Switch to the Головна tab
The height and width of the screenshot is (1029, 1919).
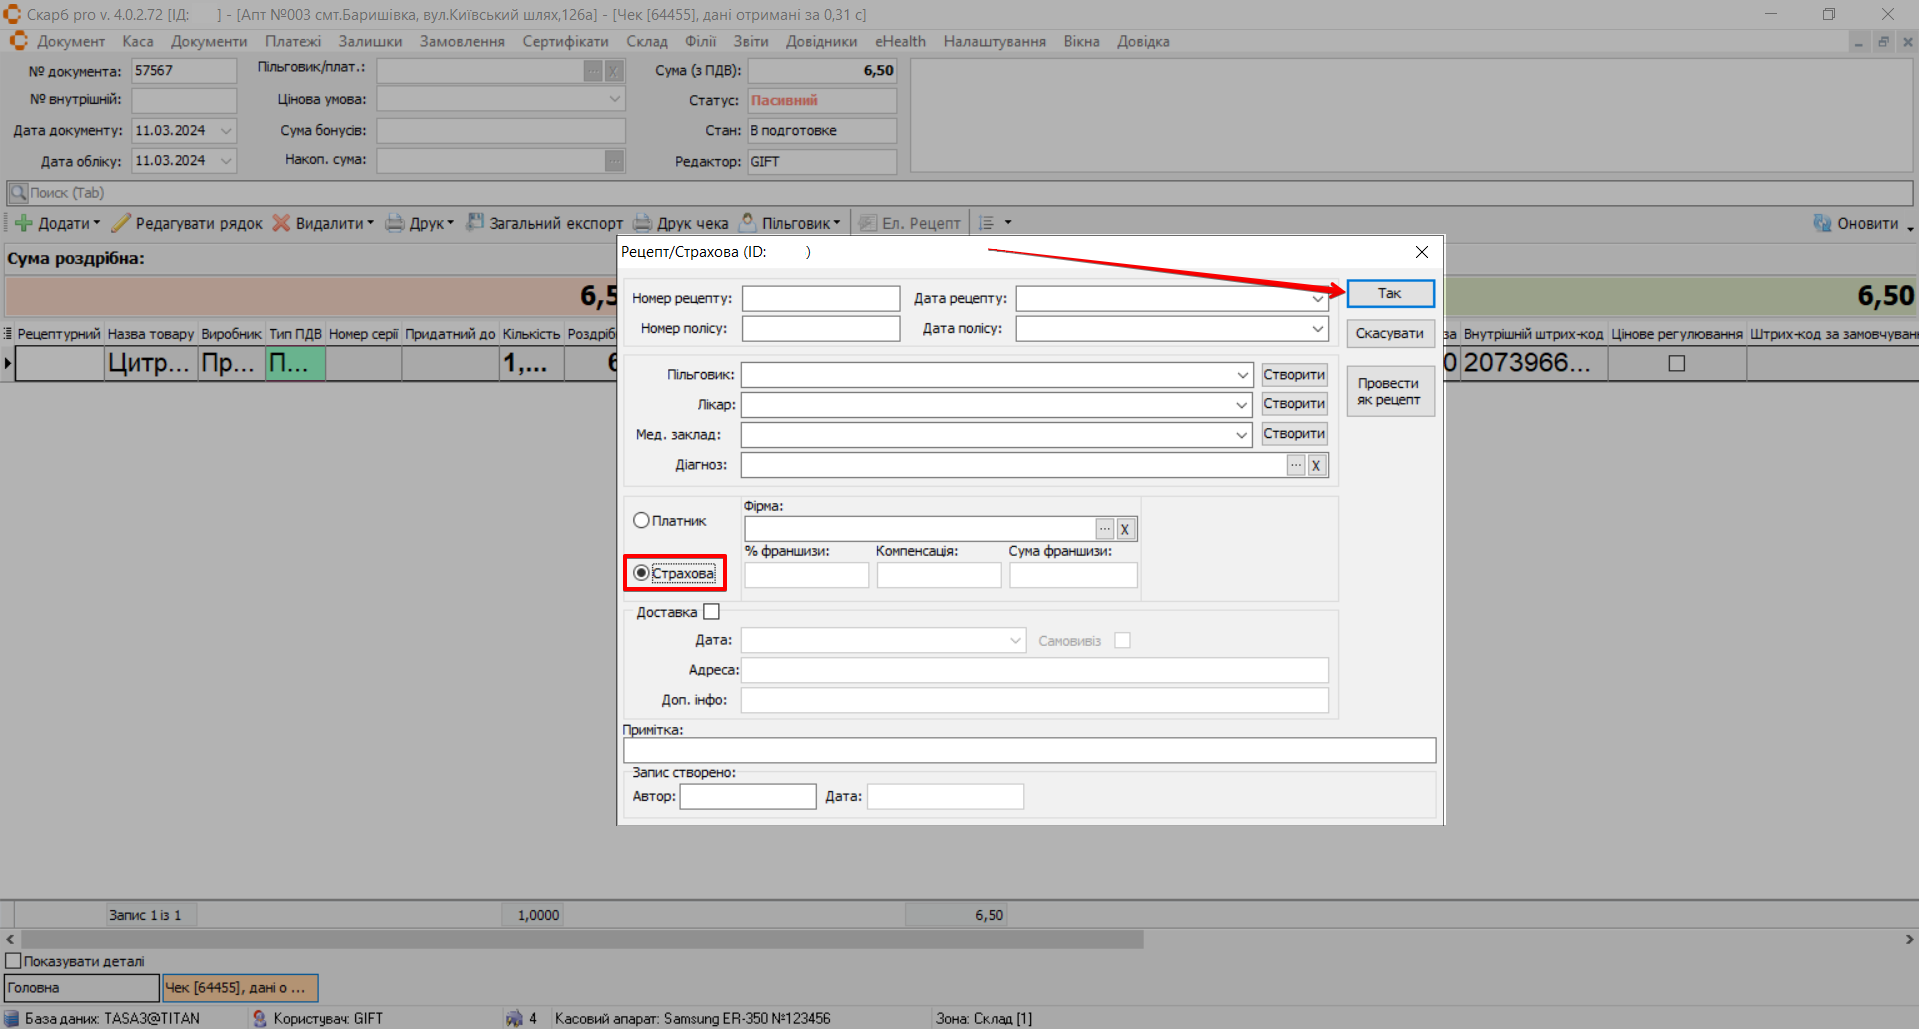(81, 988)
